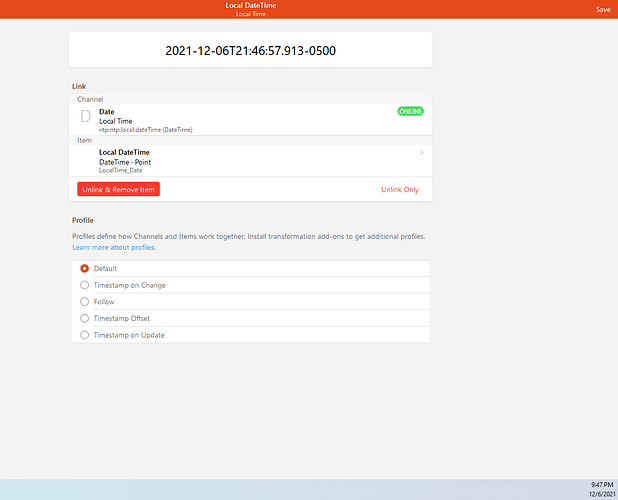Click the ntp:ntp:local:dateTime channel UID text
The image size is (618, 500).
point(145,130)
